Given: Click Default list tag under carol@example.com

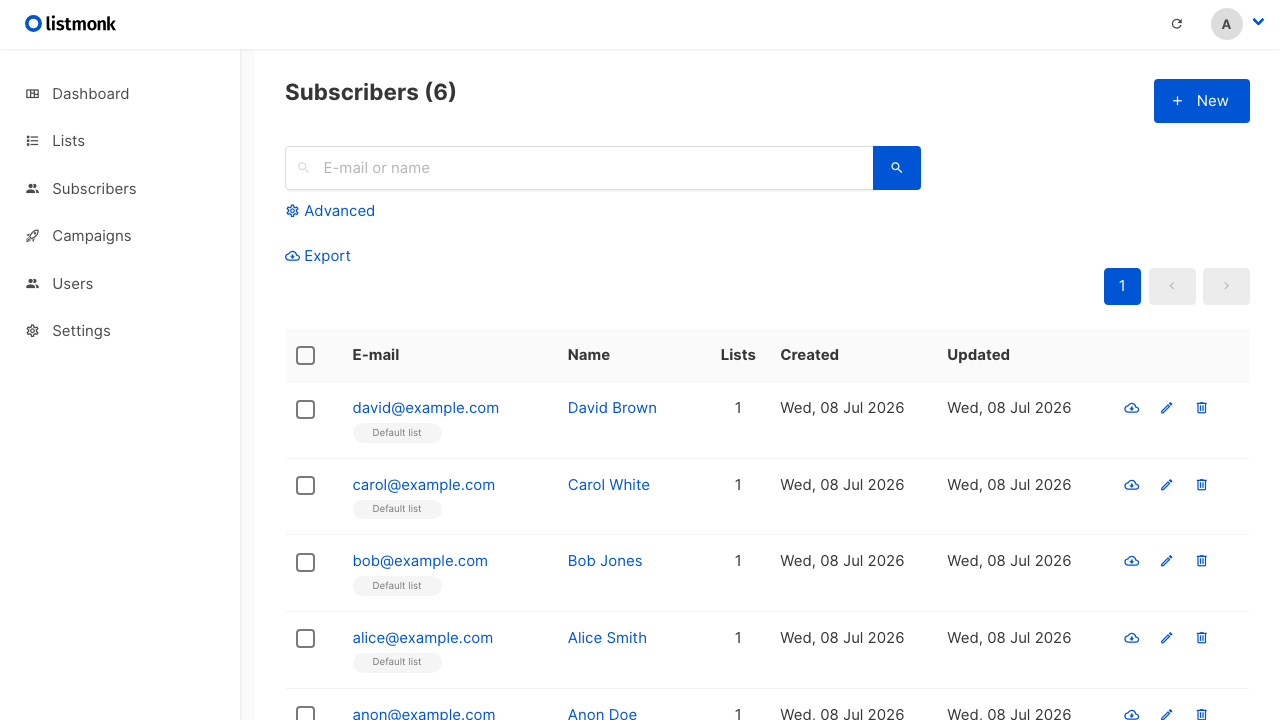Looking at the screenshot, I should [397, 509].
